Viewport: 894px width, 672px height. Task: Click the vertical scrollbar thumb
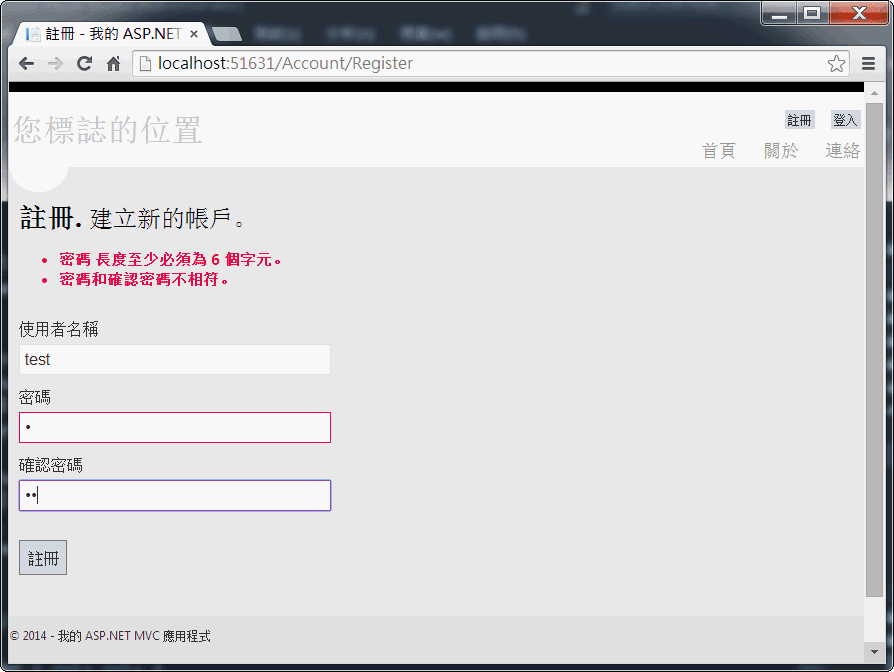874,350
